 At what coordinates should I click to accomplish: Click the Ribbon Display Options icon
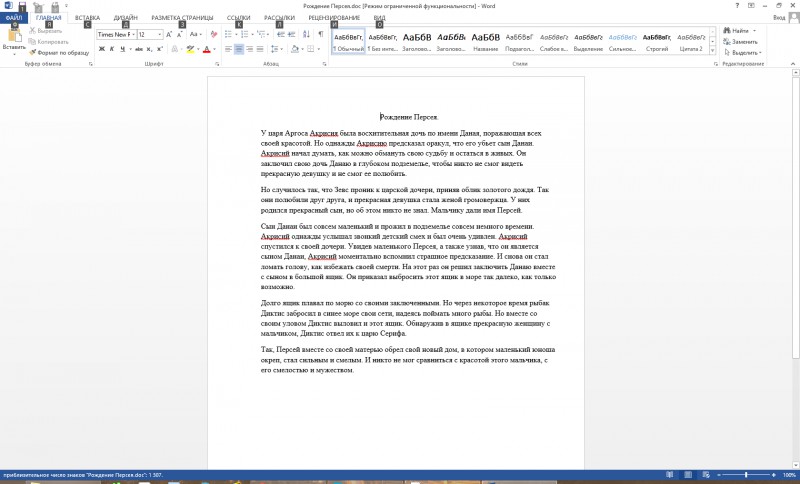coord(751,6)
